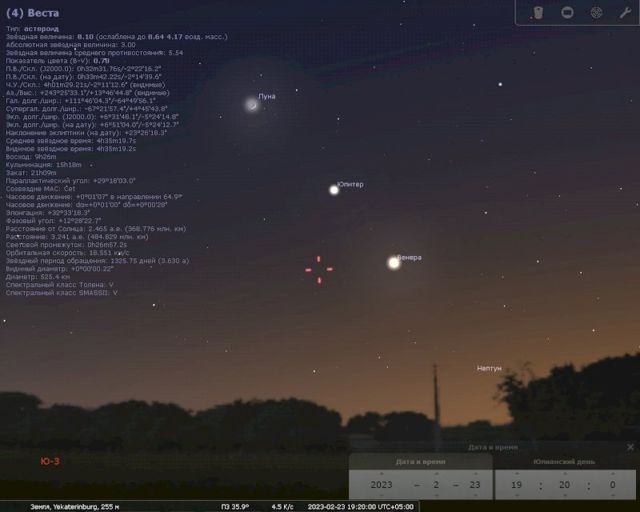Click the circular crosshair target icon
This screenshot has height=512, width=640.
(596, 12)
